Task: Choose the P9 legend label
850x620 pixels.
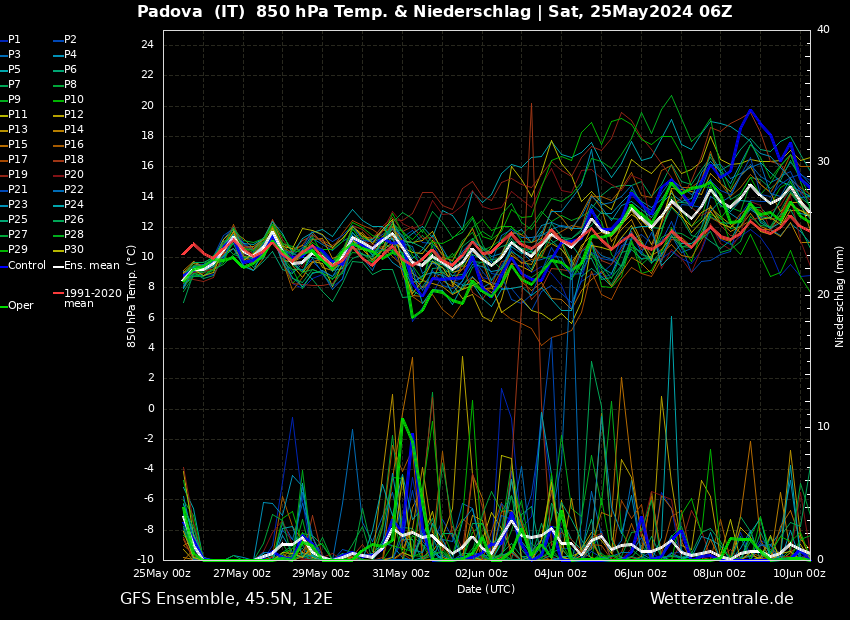Action: 14,100
